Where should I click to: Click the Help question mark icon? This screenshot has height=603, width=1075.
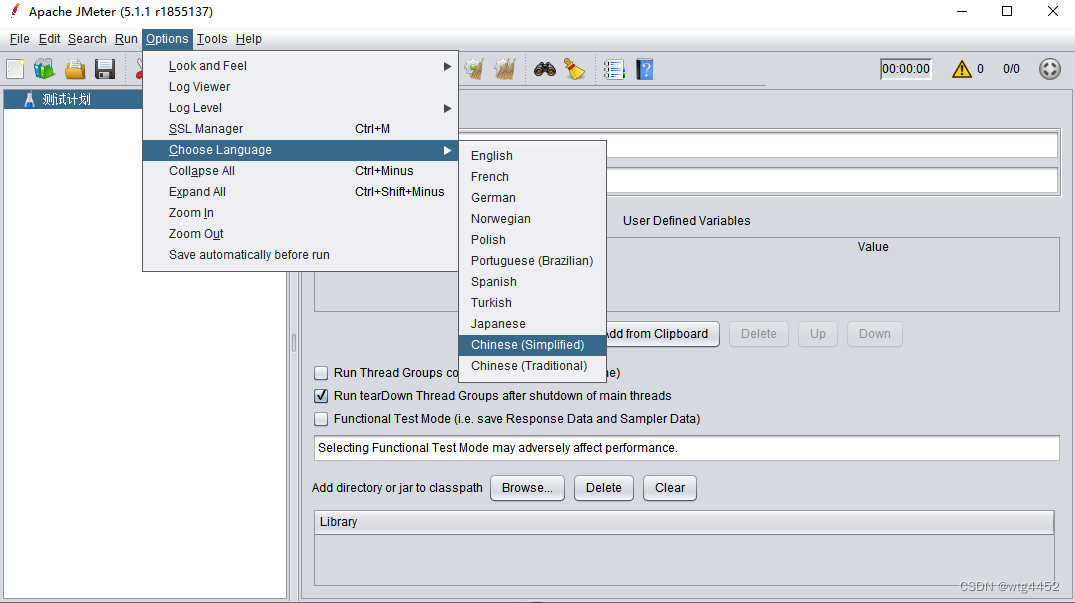tap(644, 69)
